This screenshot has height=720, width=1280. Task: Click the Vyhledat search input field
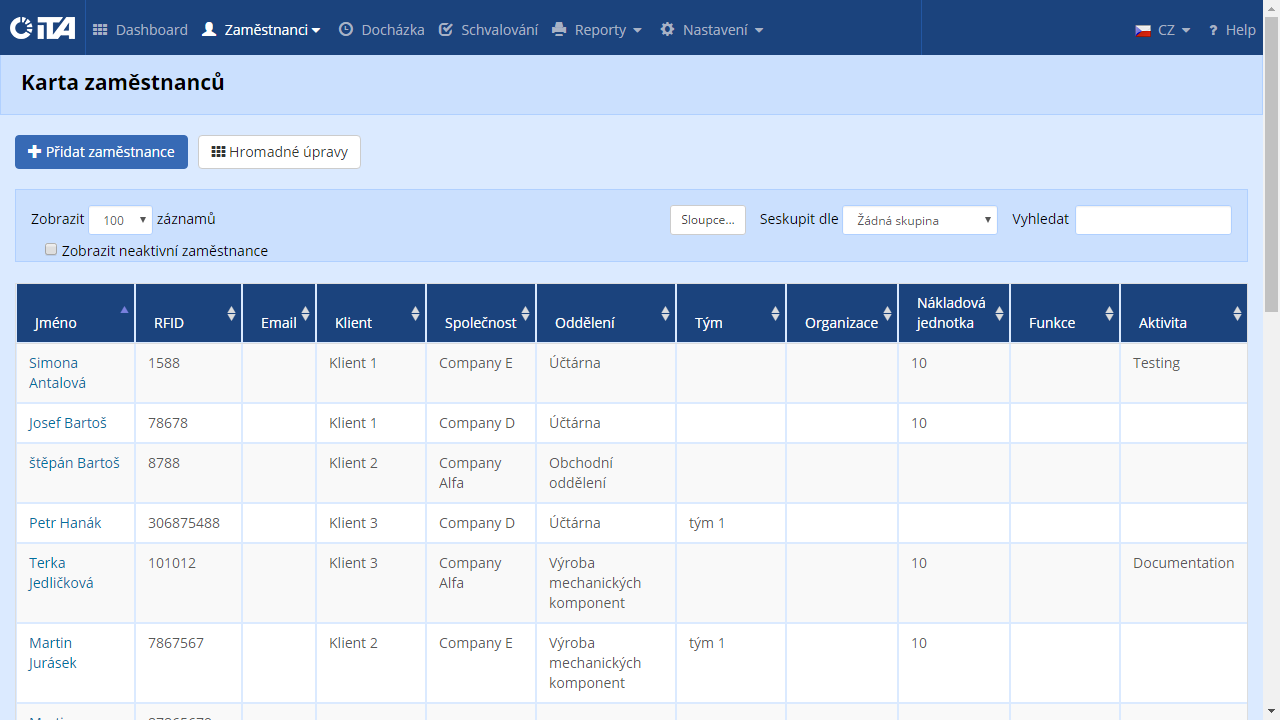click(1152, 220)
